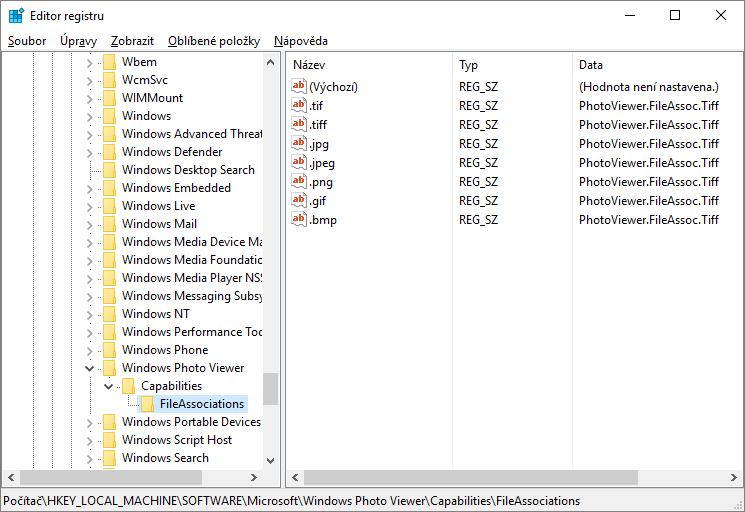Click the FileAssociations folder icon
Image resolution: width=745 pixels, height=512 pixels.
tap(147, 404)
